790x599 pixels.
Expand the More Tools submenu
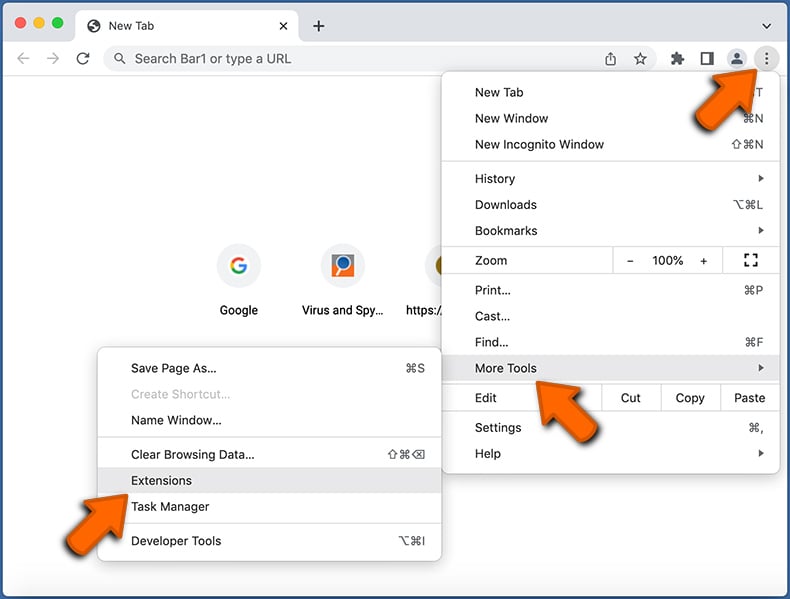pos(610,368)
